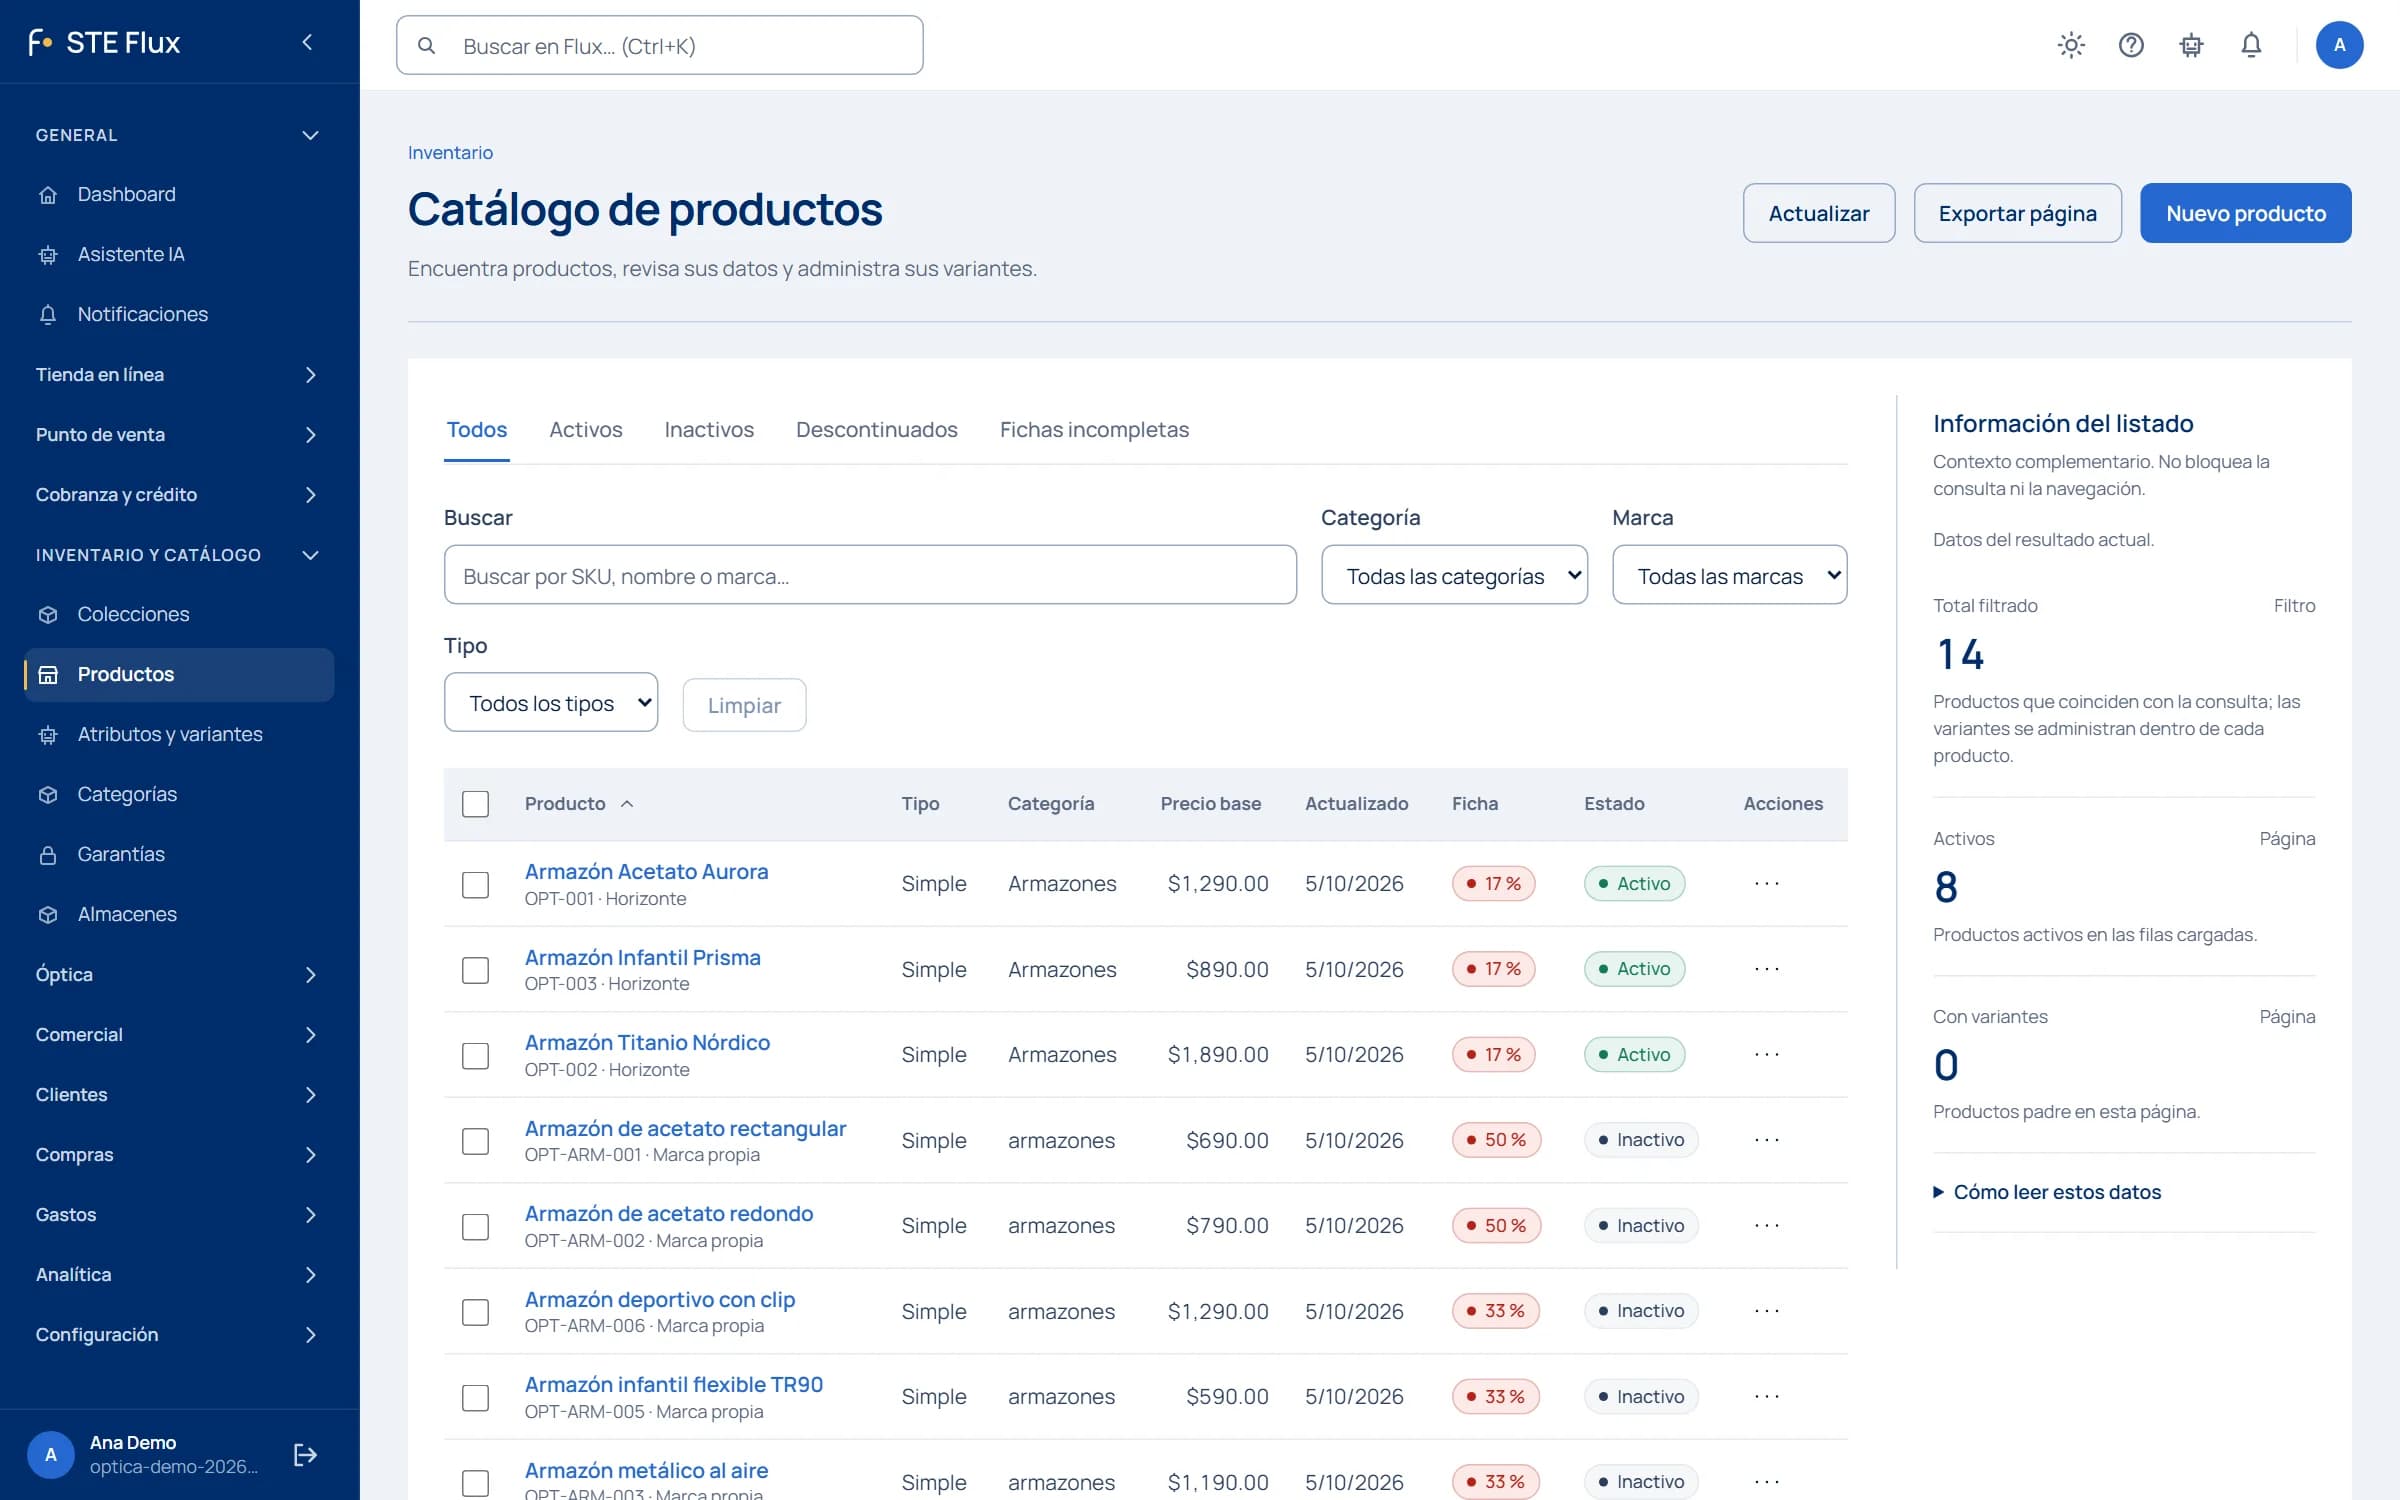The width and height of the screenshot is (2400, 1500).
Task: Click the Actualizar button
Action: 1818,213
